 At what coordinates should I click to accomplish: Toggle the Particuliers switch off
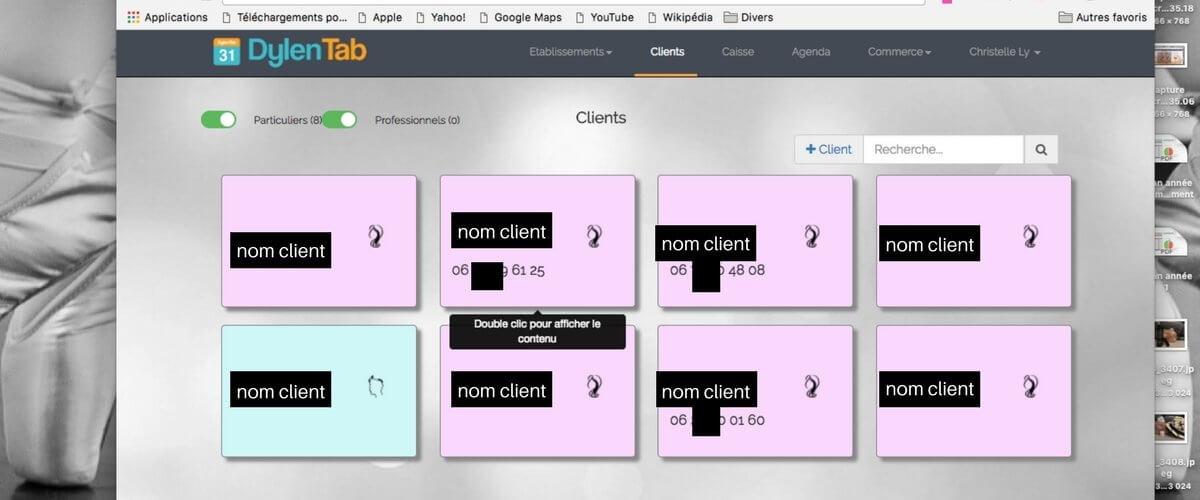[218, 120]
